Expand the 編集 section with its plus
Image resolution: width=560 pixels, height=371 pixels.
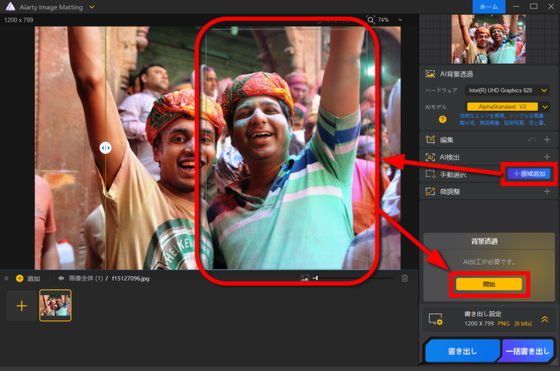[x=547, y=140]
